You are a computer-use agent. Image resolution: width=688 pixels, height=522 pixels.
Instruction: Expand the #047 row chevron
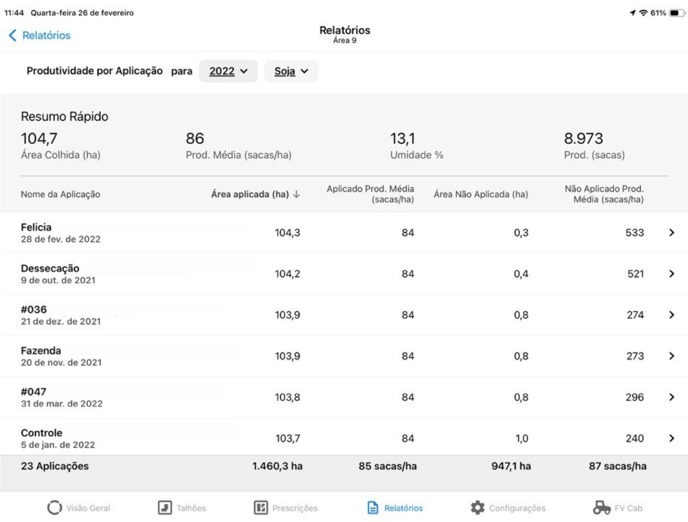(x=671, y=397)
